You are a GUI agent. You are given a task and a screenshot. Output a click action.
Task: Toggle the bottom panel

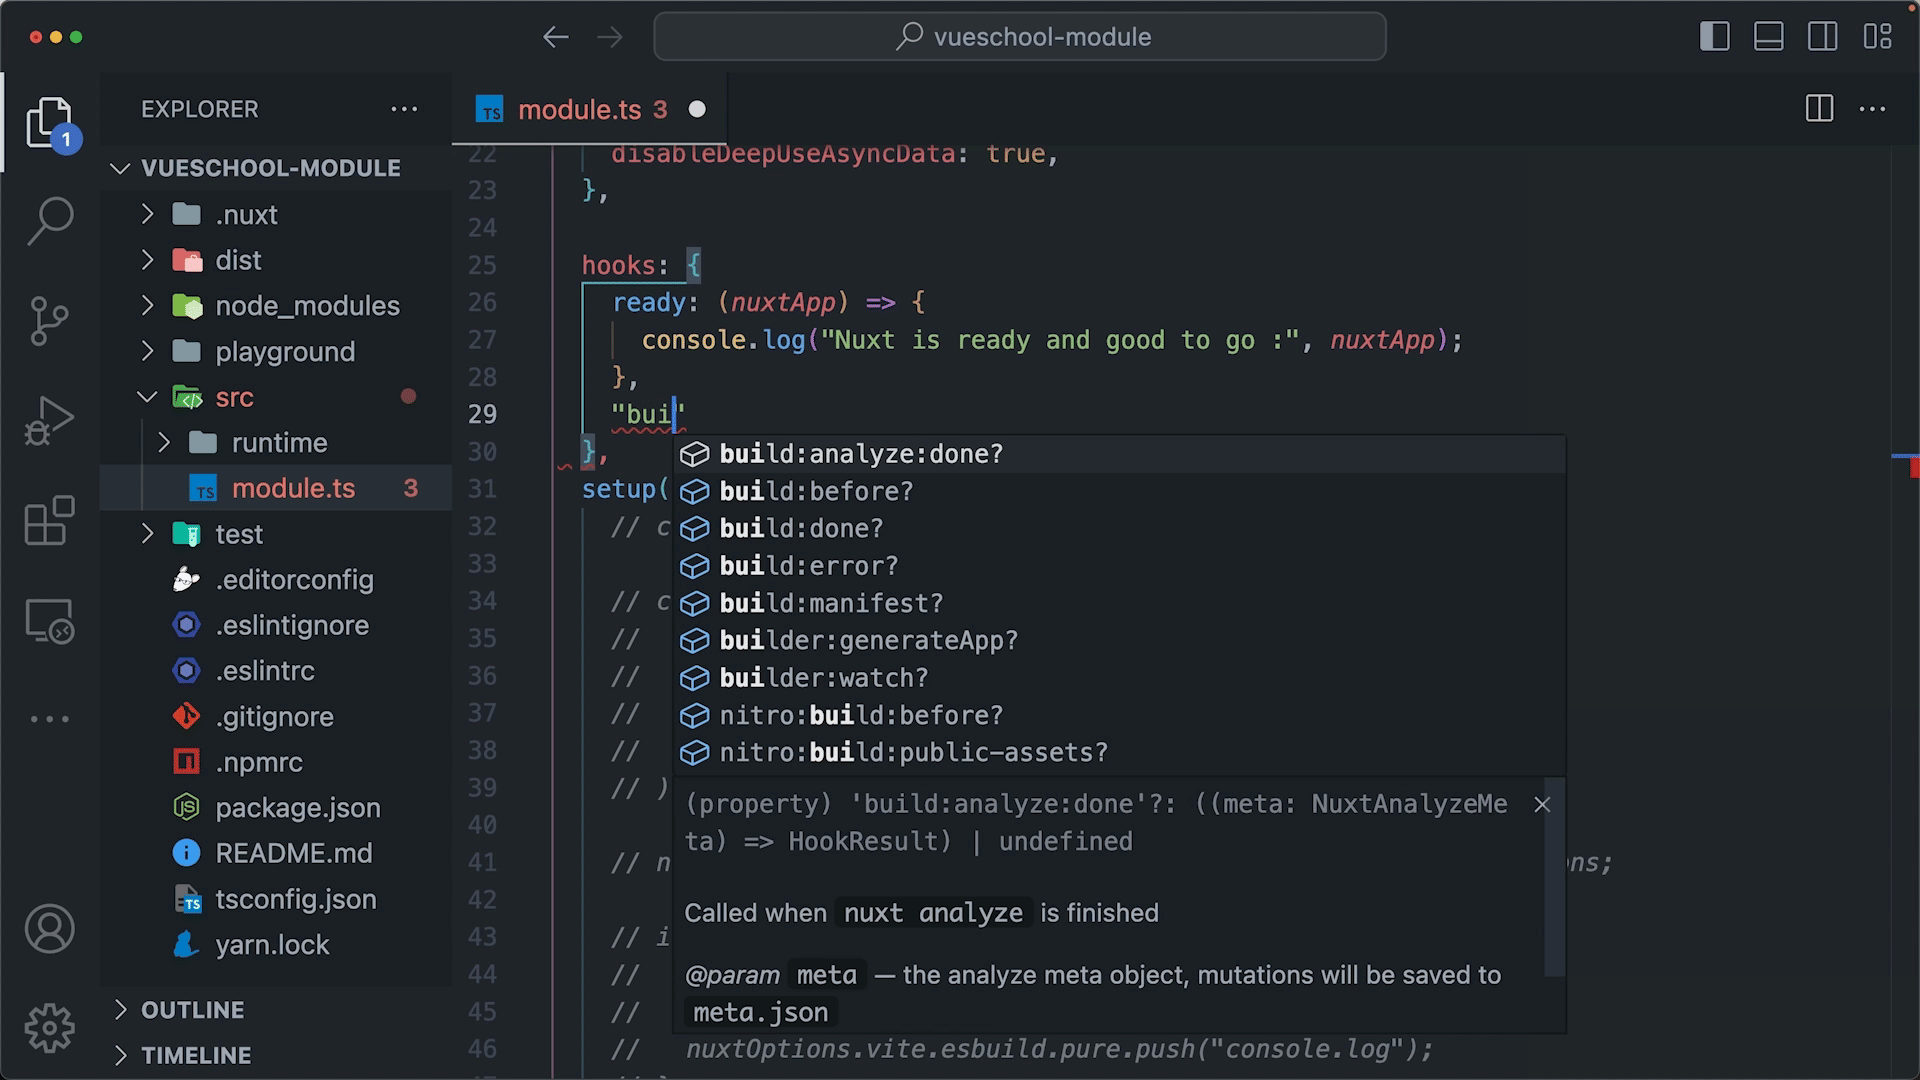[x=1768, y=37]
